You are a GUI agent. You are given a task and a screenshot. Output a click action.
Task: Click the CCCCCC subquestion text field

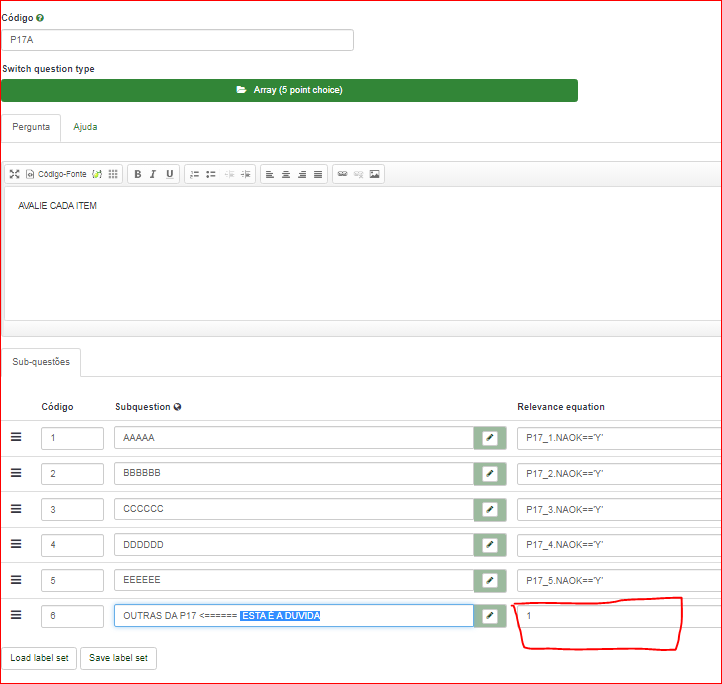pyautogui.click(x=294, y=509)
